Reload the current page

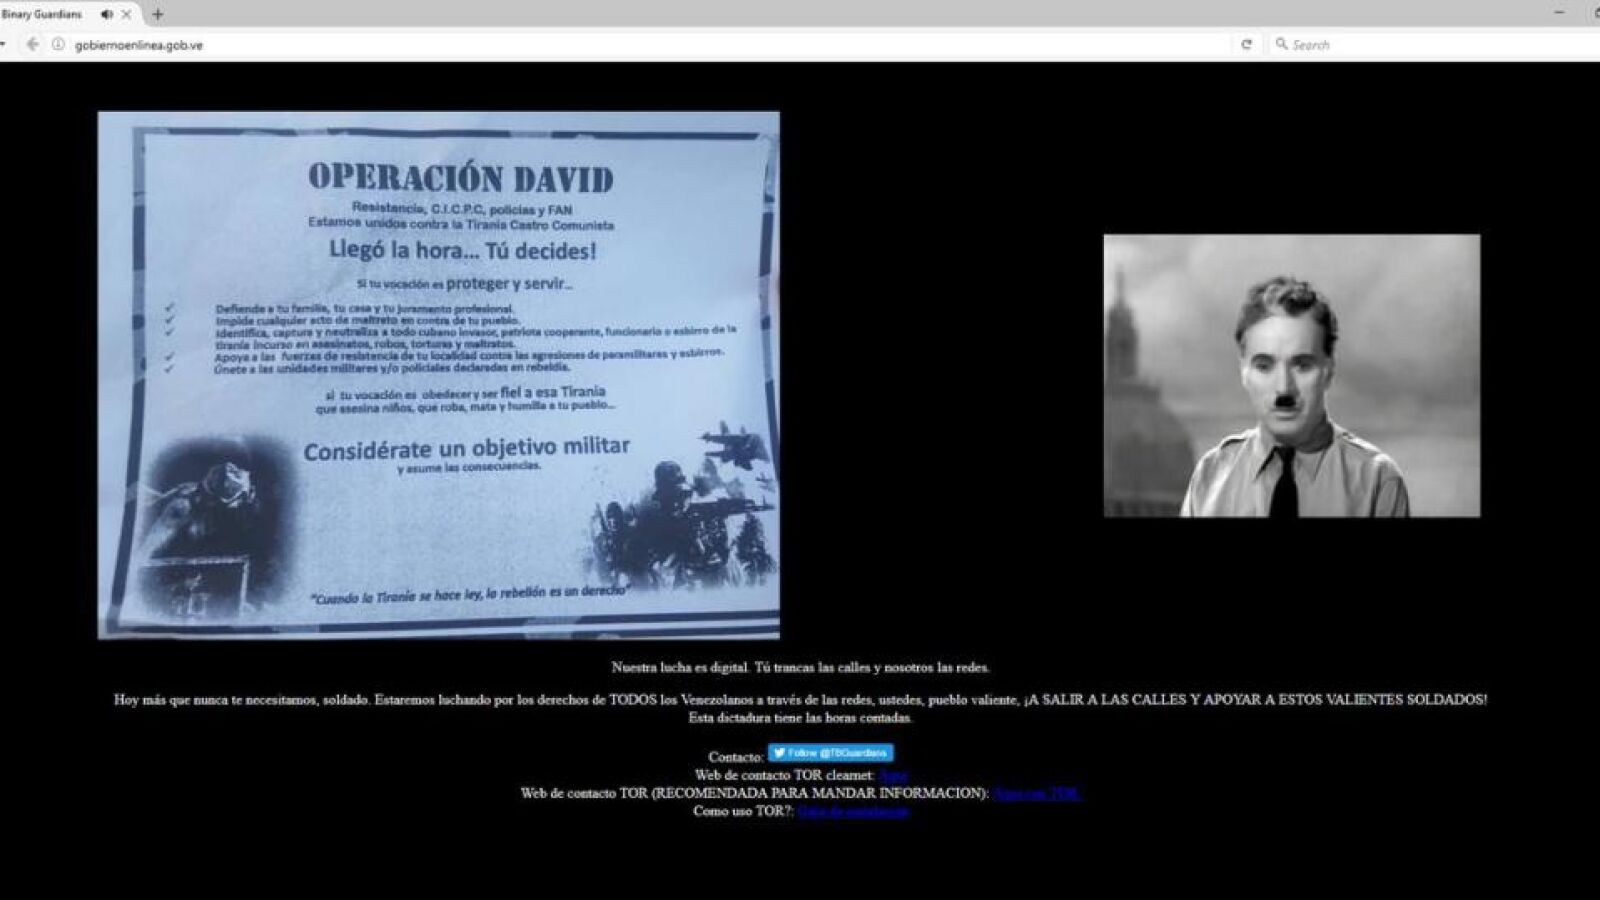(x=1246, y=44)
